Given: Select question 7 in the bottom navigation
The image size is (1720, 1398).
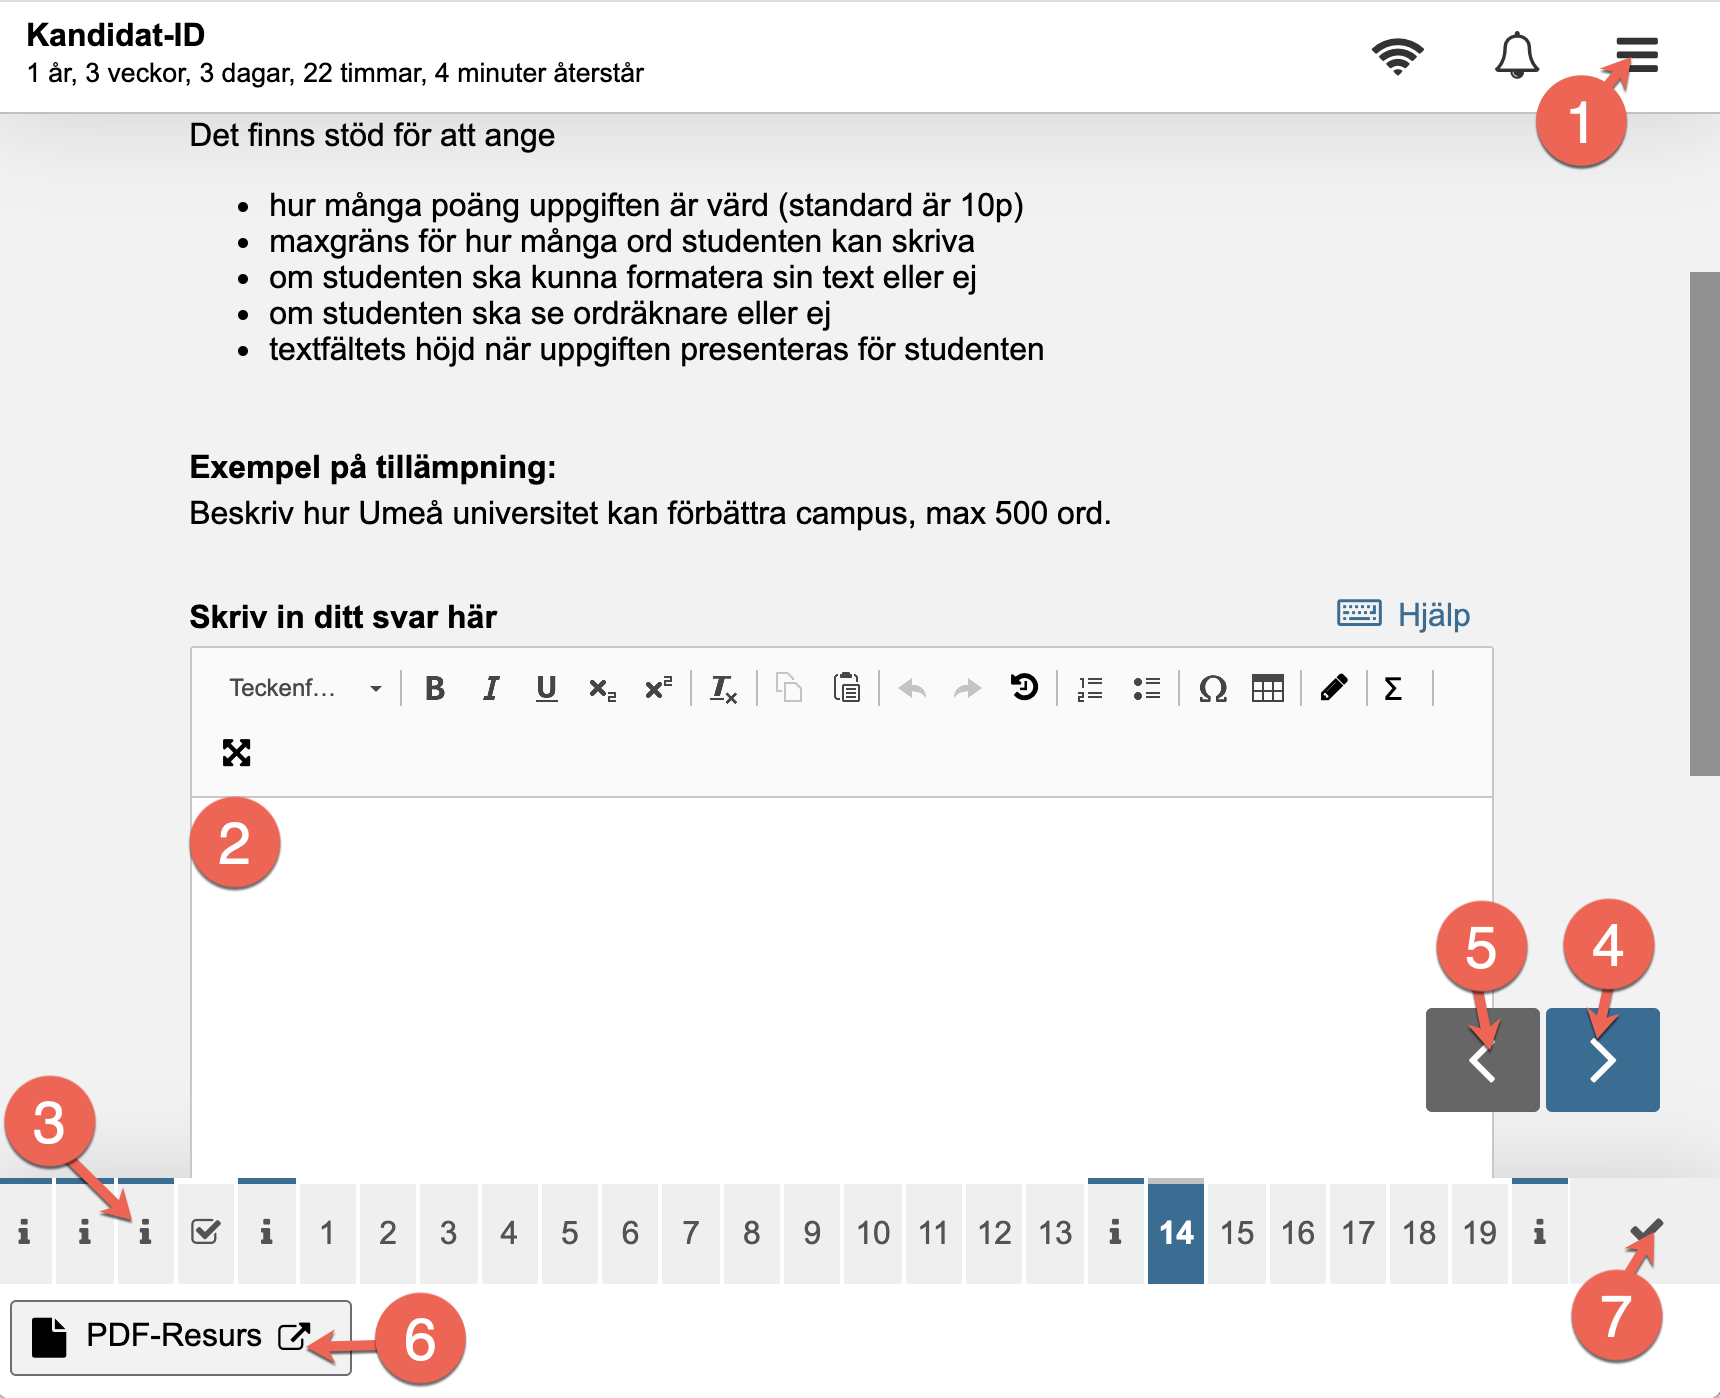Looking at the screenshot, I should (691, 1233).
